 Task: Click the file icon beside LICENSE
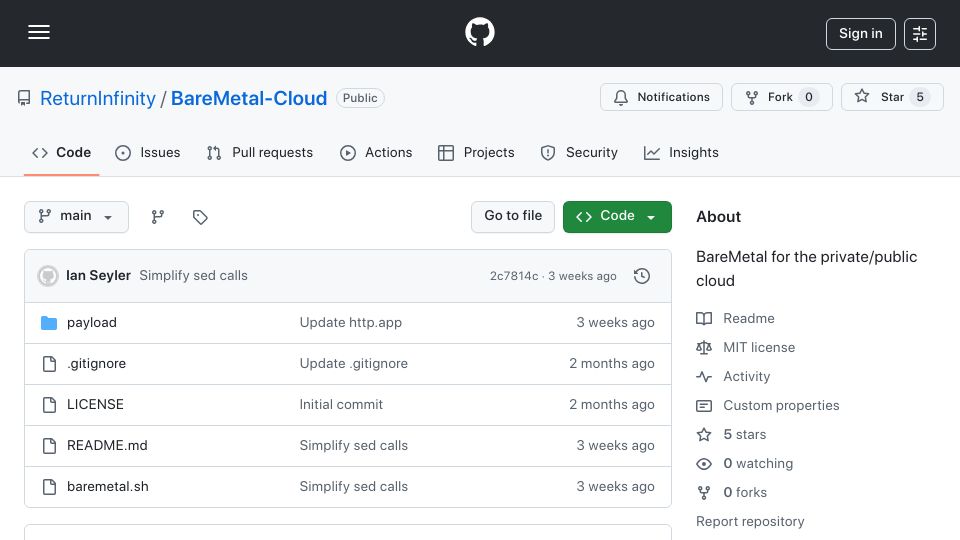[49, 405]
